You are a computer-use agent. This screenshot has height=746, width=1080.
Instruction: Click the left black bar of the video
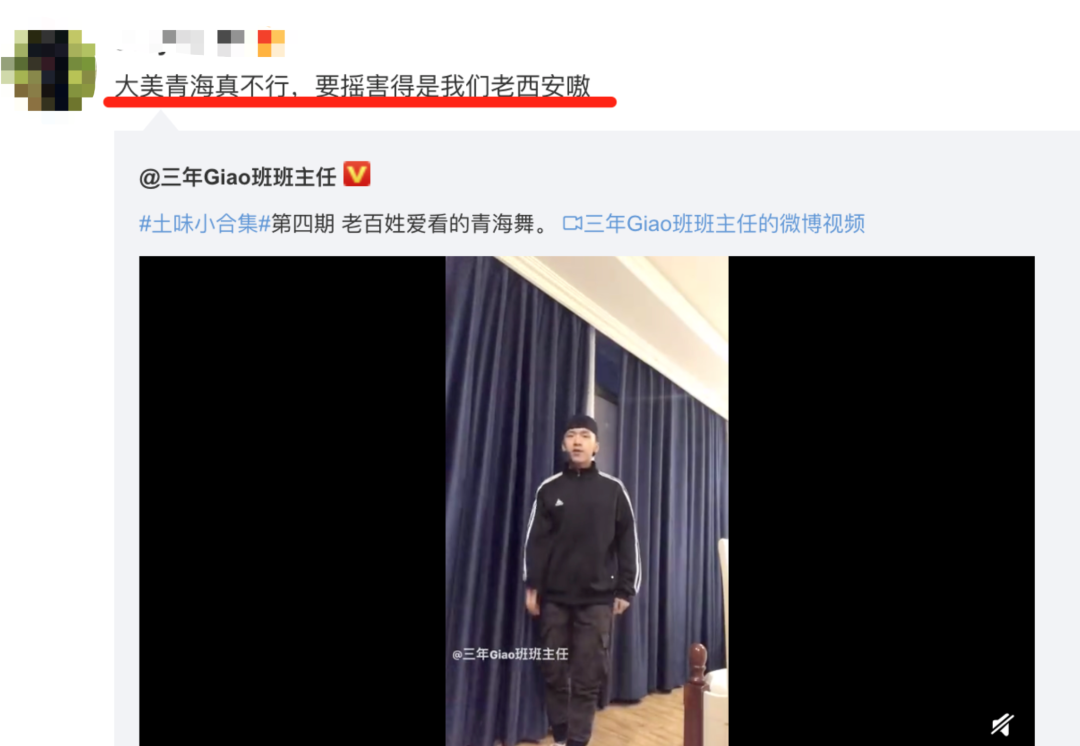pos(292,501)
